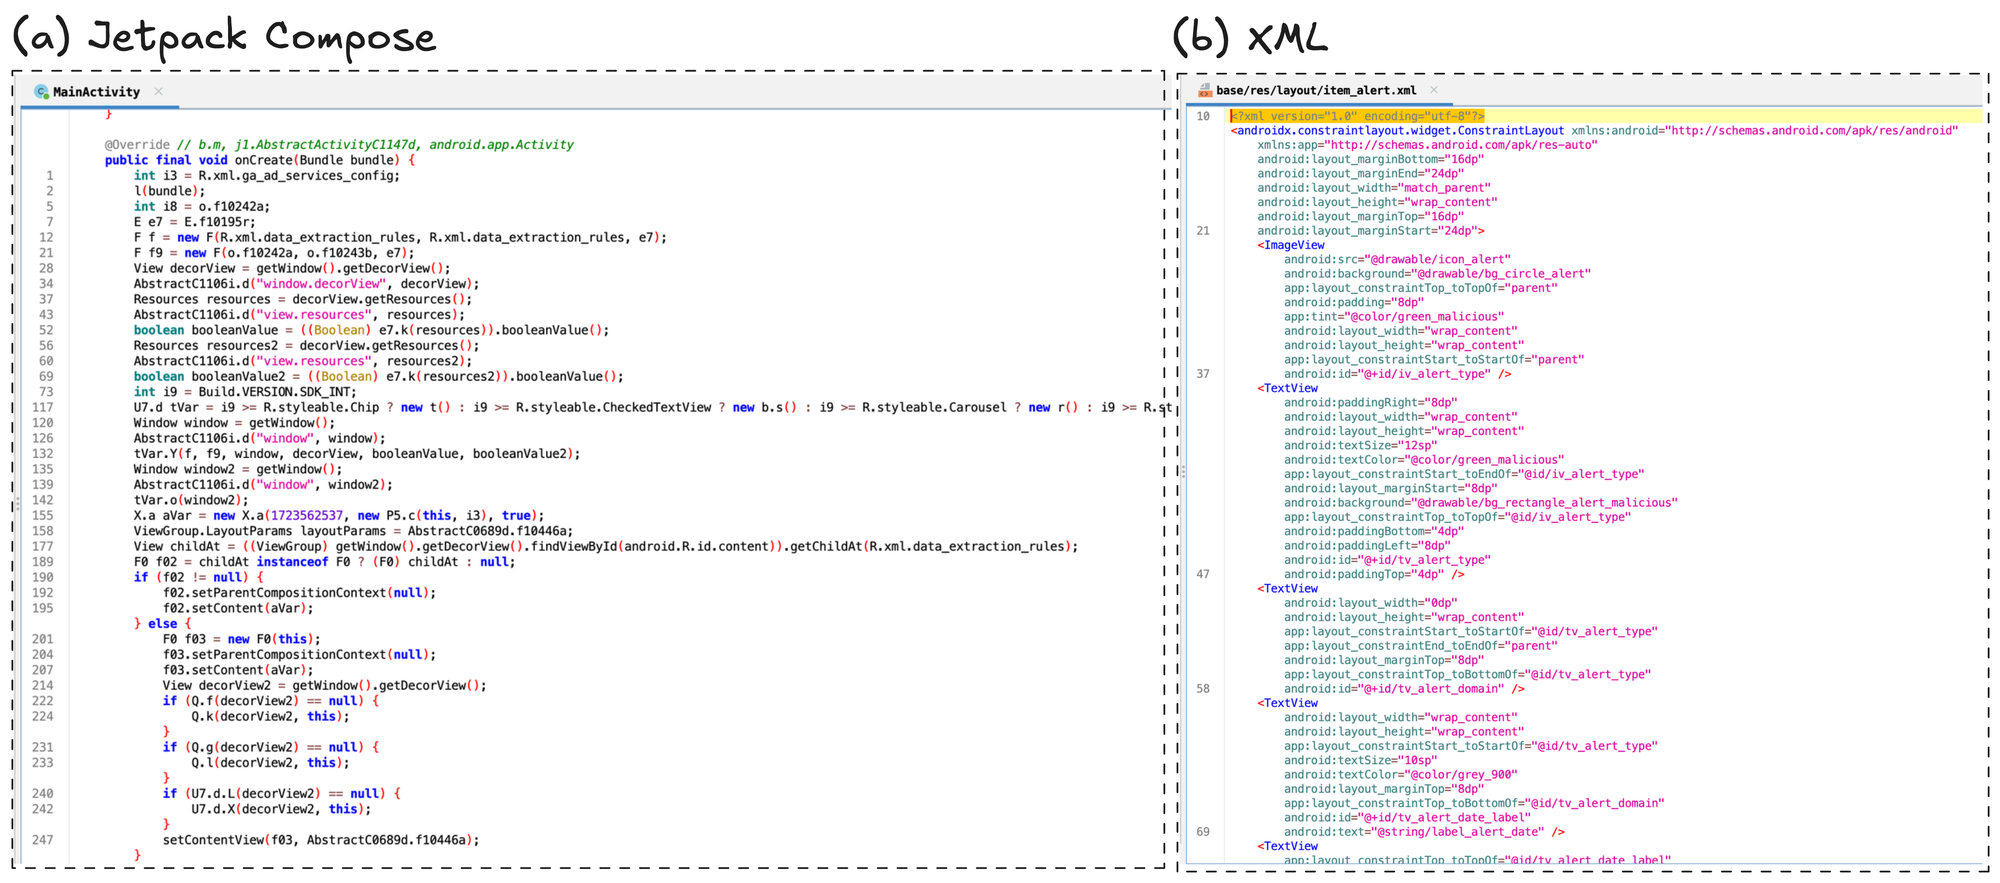Click the splitter handle beside the XML panel

tap(1183, 471)
